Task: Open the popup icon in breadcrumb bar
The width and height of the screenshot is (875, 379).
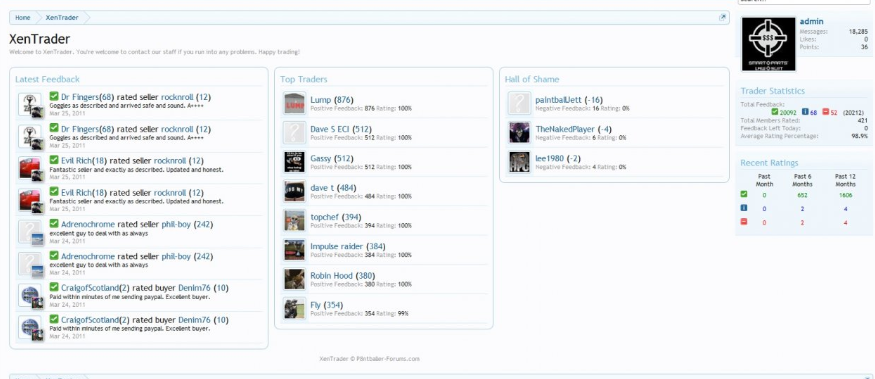Action: (723, 17)
